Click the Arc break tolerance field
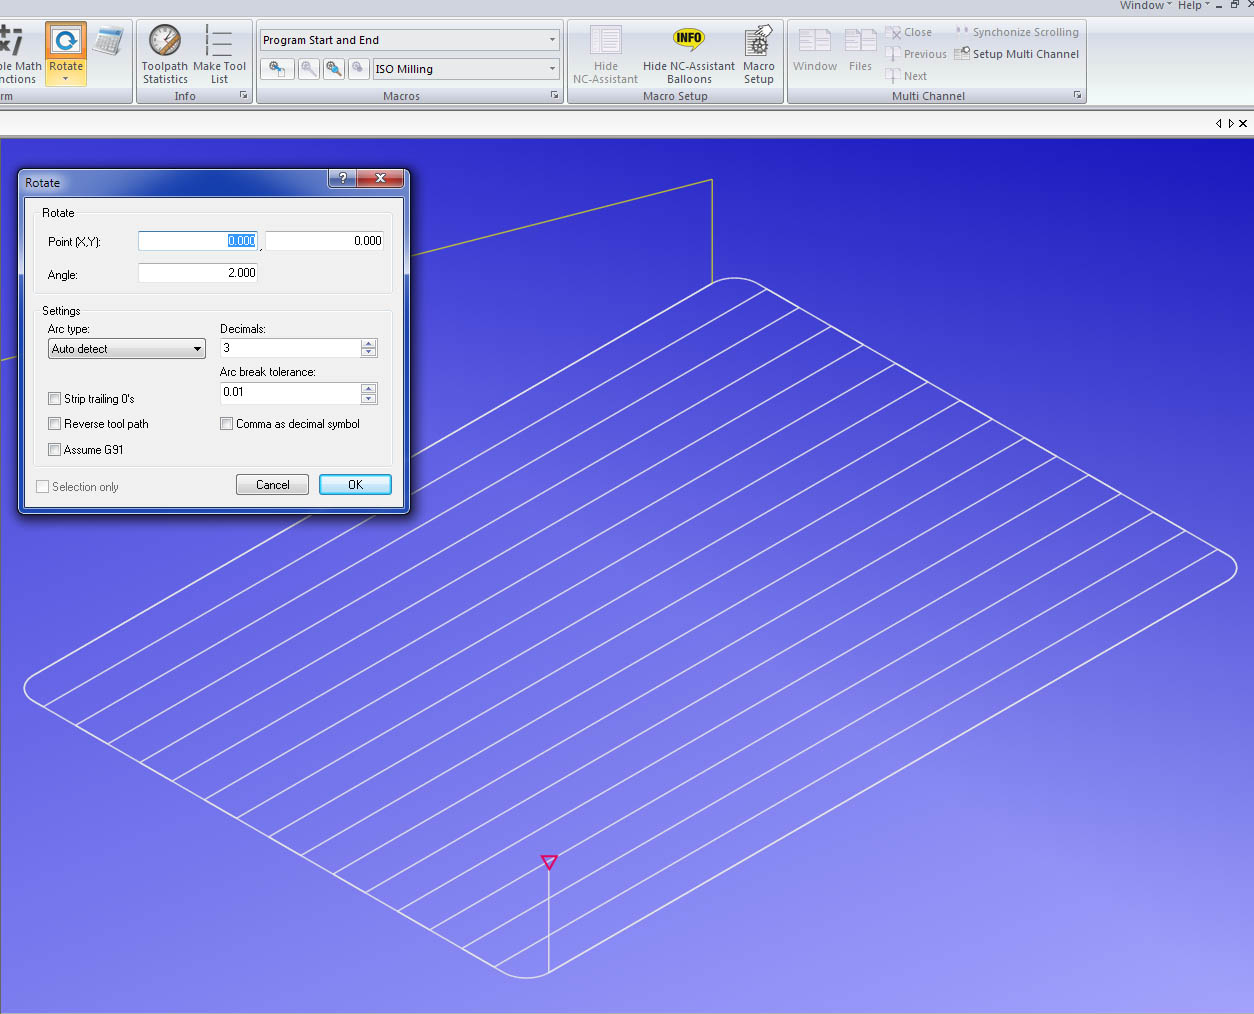The width and height of the screenshot is (1254, 1014). click(291, 392)
